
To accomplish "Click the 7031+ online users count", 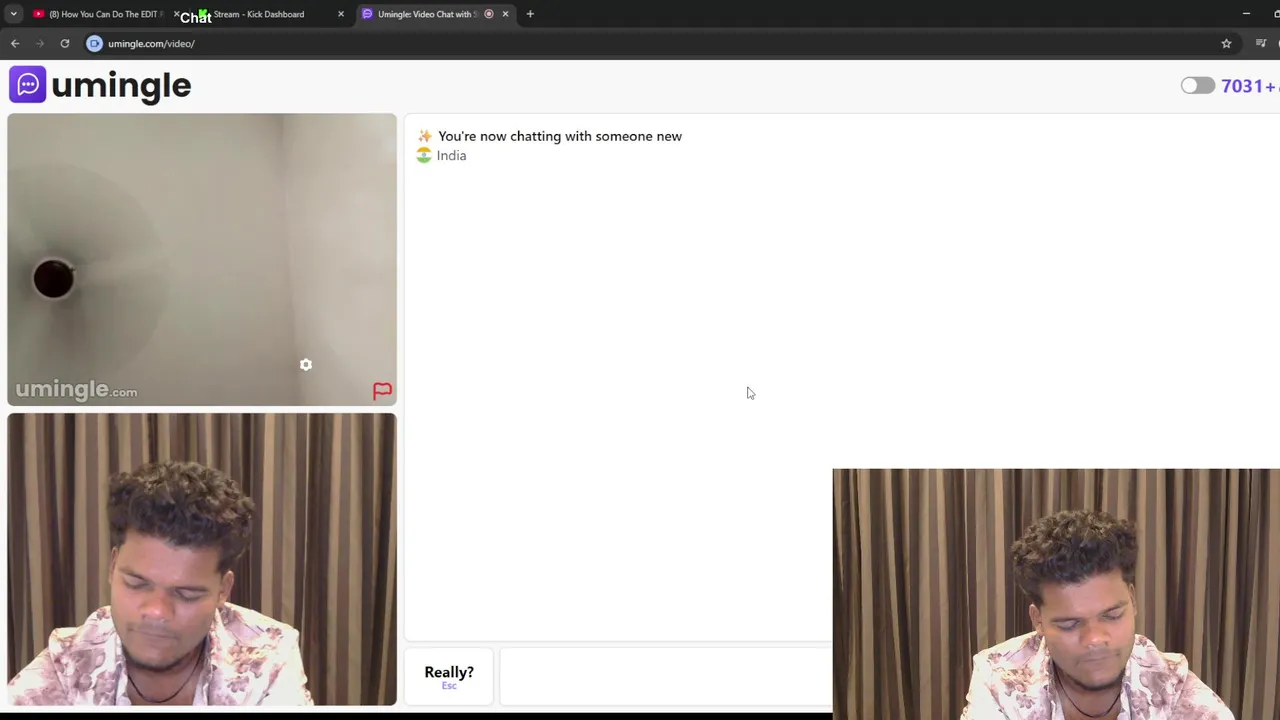I will 1248,86.
